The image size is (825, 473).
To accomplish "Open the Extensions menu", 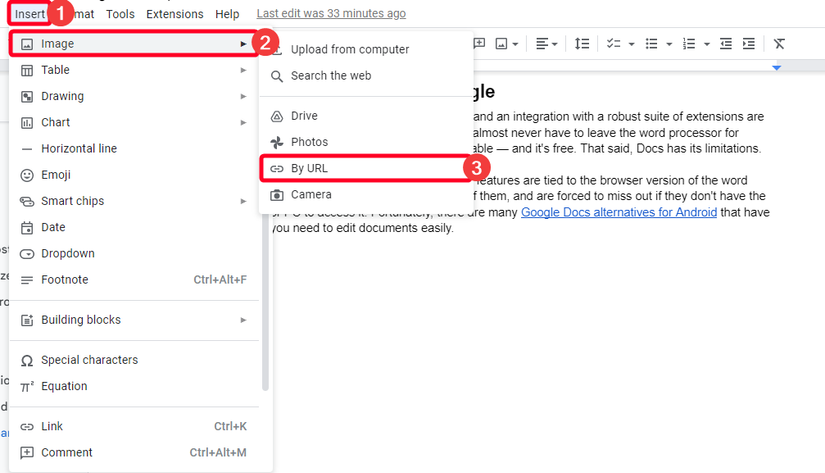I will pyautogui.click(x=174, y=14).
